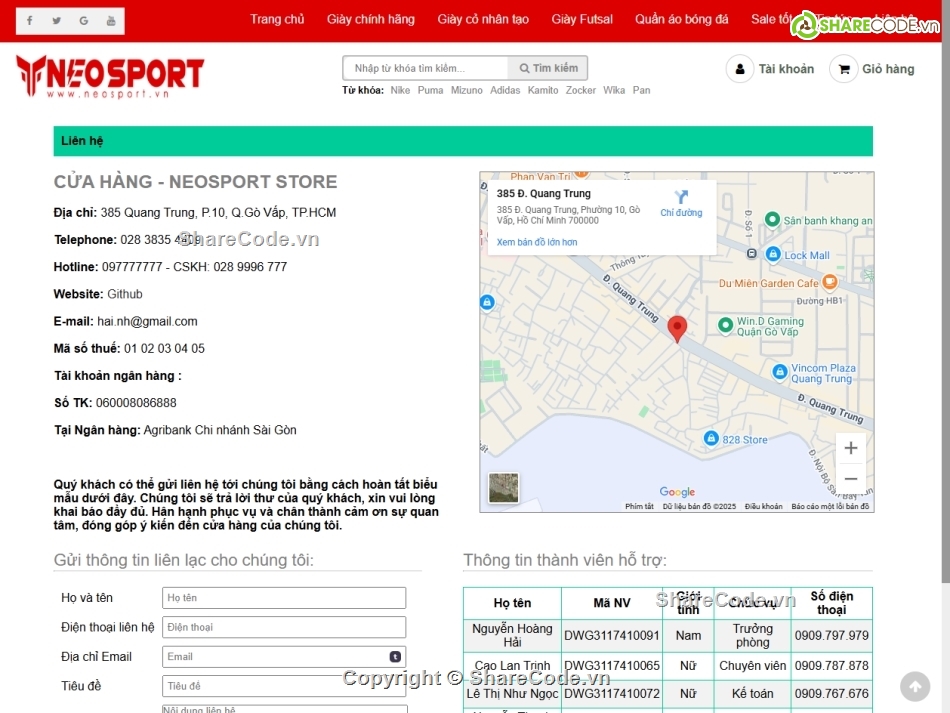
Task: Open the Facebook social icon
Action: (x=30, y=21)
